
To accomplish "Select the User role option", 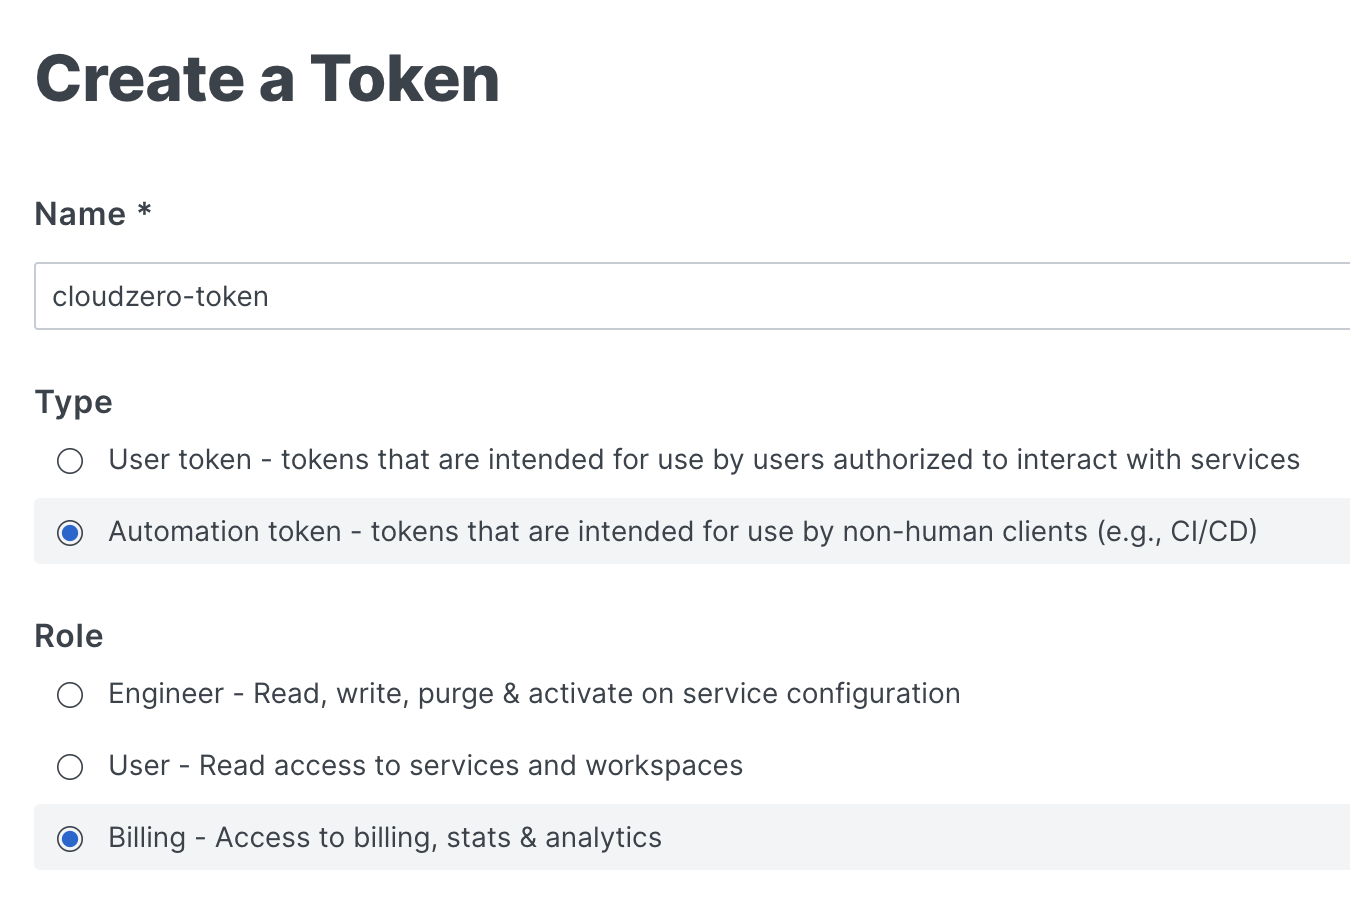I will pyautogui.click(x=70, y=767).
